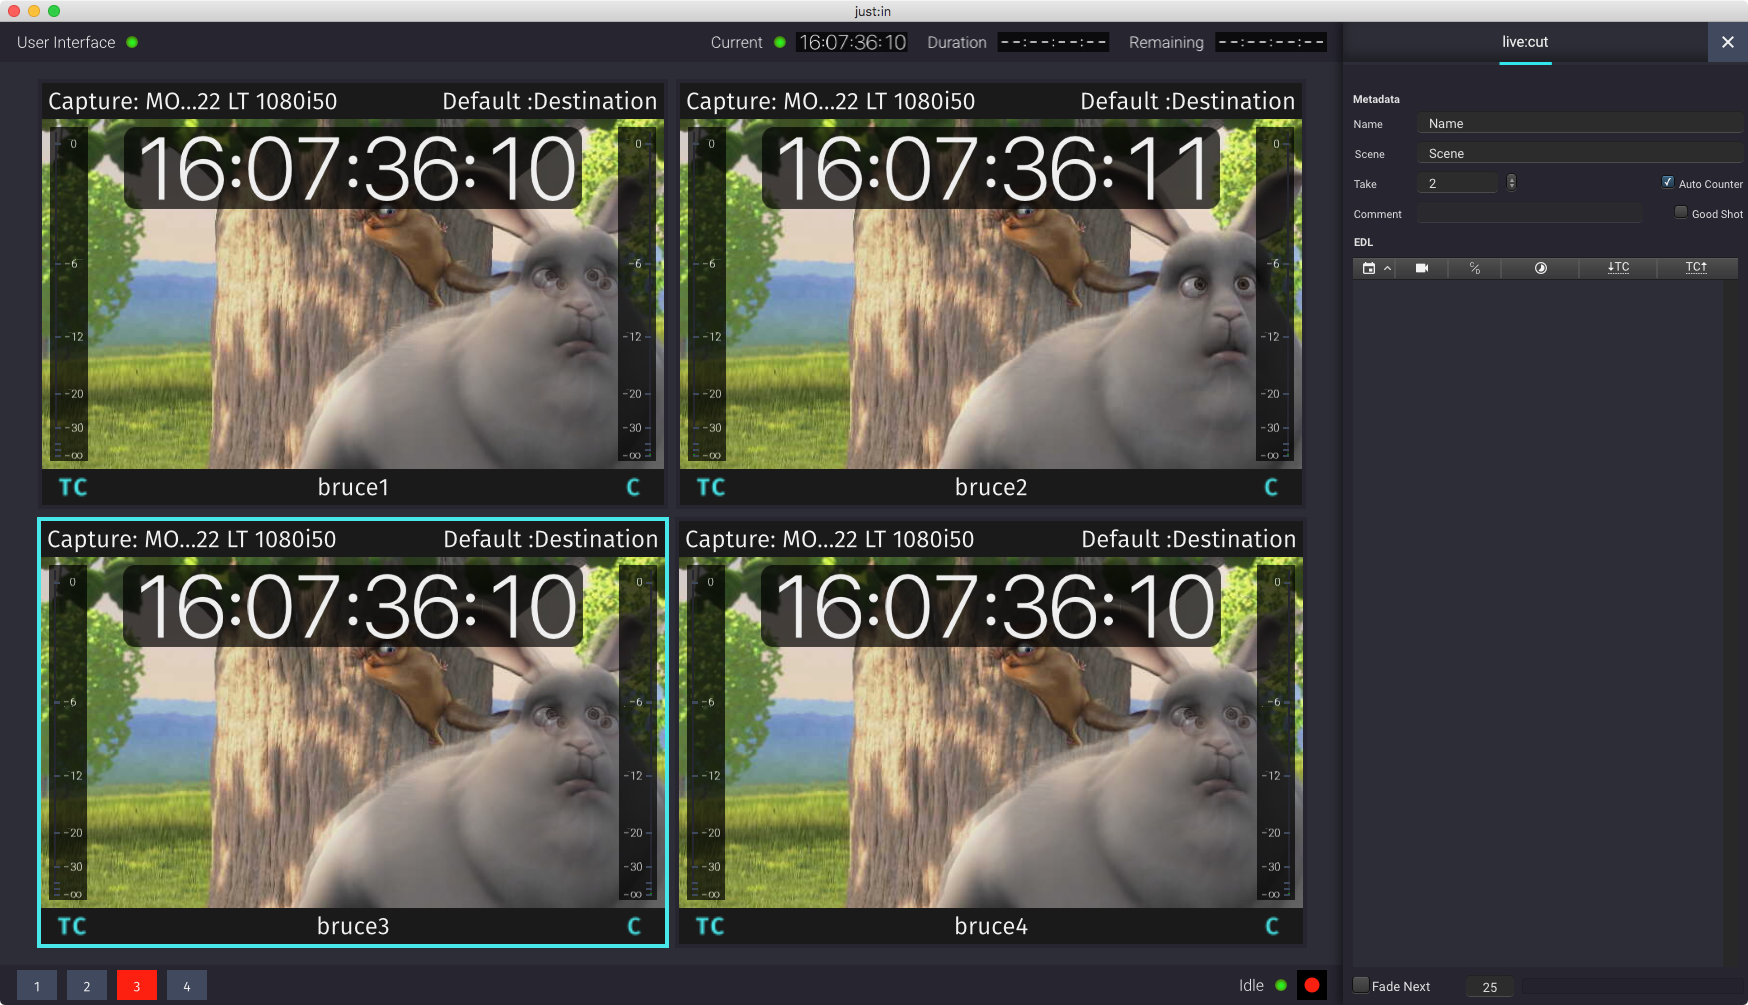Click bruce4 Capture: MO...22 LT 1080i50 label
The width and height of the screenshot is (1748, 1005).
(829, 539)
